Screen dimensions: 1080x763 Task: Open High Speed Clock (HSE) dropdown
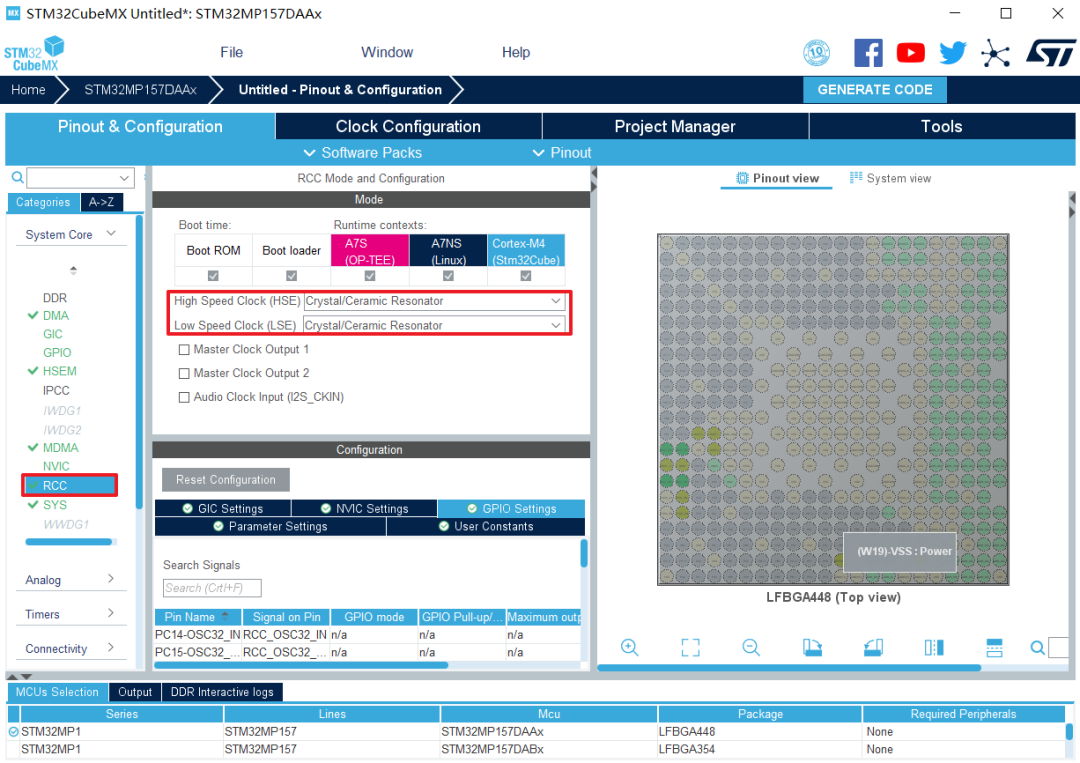pyautogui.click(x=435, y=301)
